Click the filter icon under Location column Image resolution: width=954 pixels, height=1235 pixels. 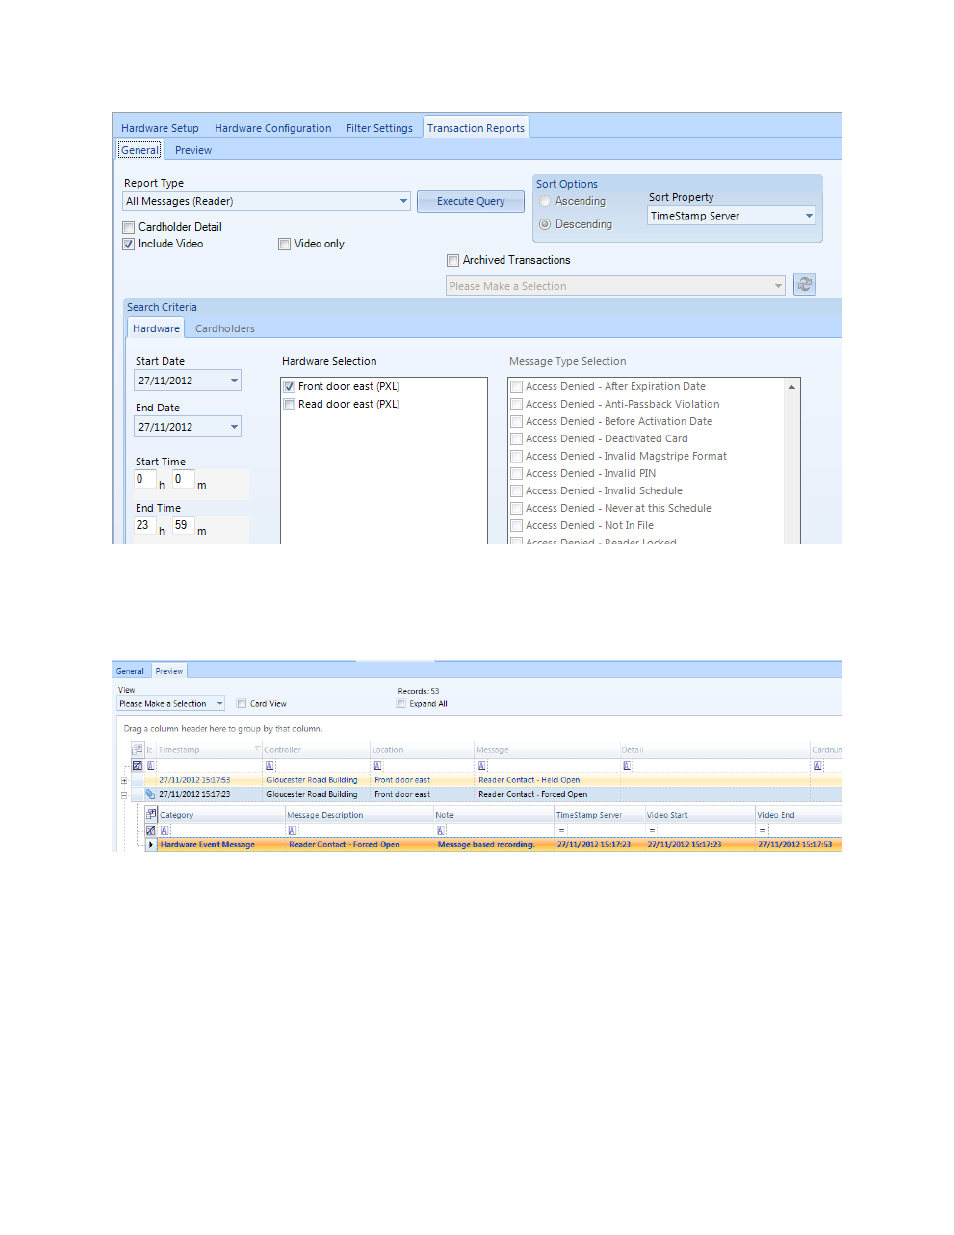point(377,766)
